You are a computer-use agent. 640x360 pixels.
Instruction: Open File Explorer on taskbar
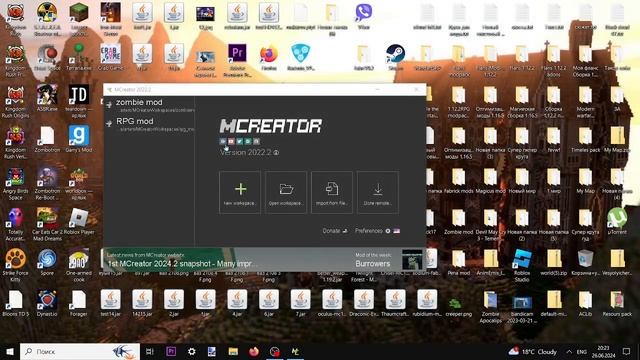233,351
